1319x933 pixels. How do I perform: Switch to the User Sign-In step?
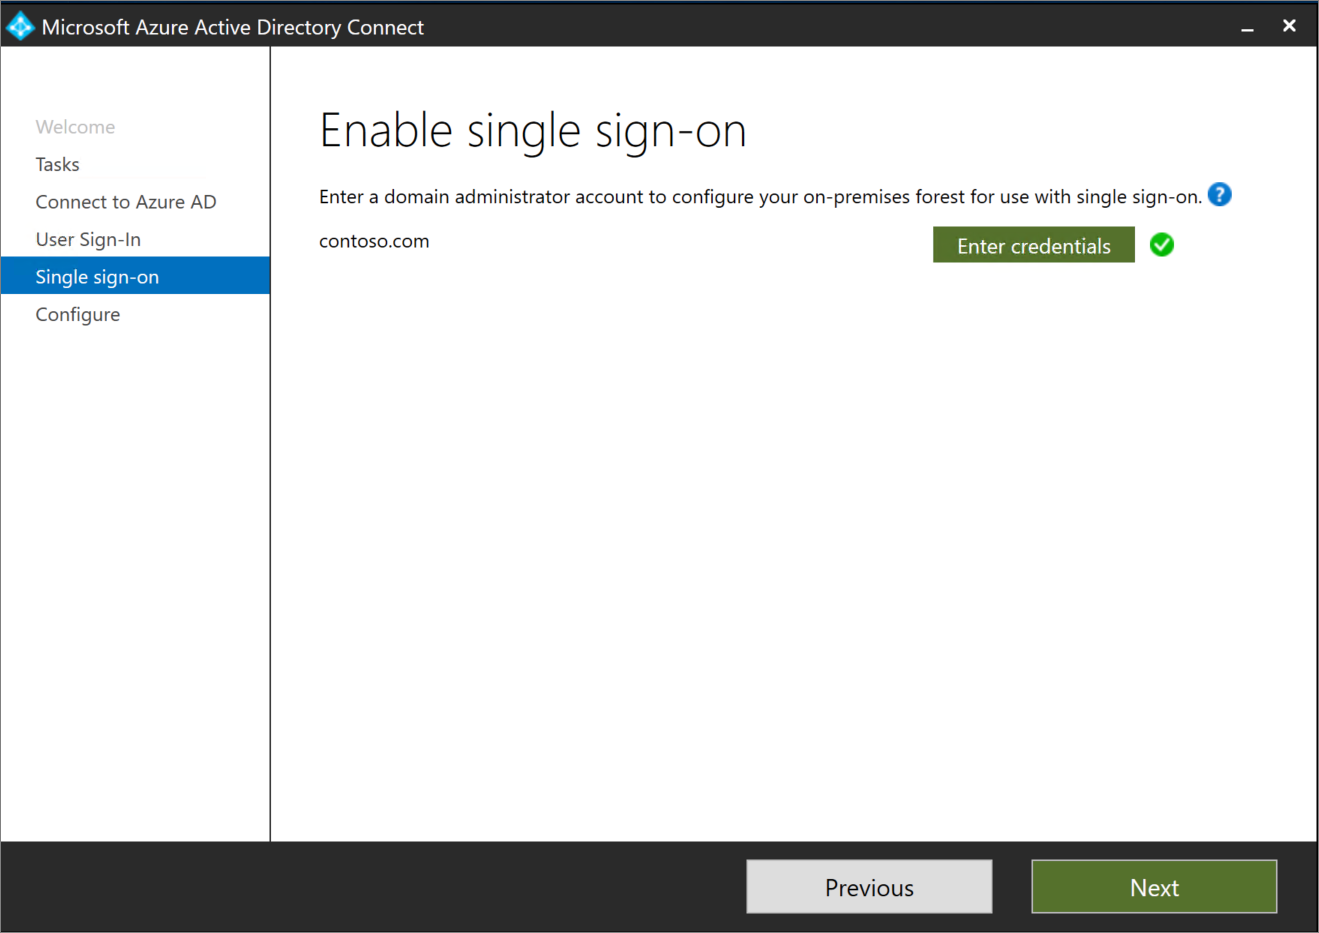point(88,240)
